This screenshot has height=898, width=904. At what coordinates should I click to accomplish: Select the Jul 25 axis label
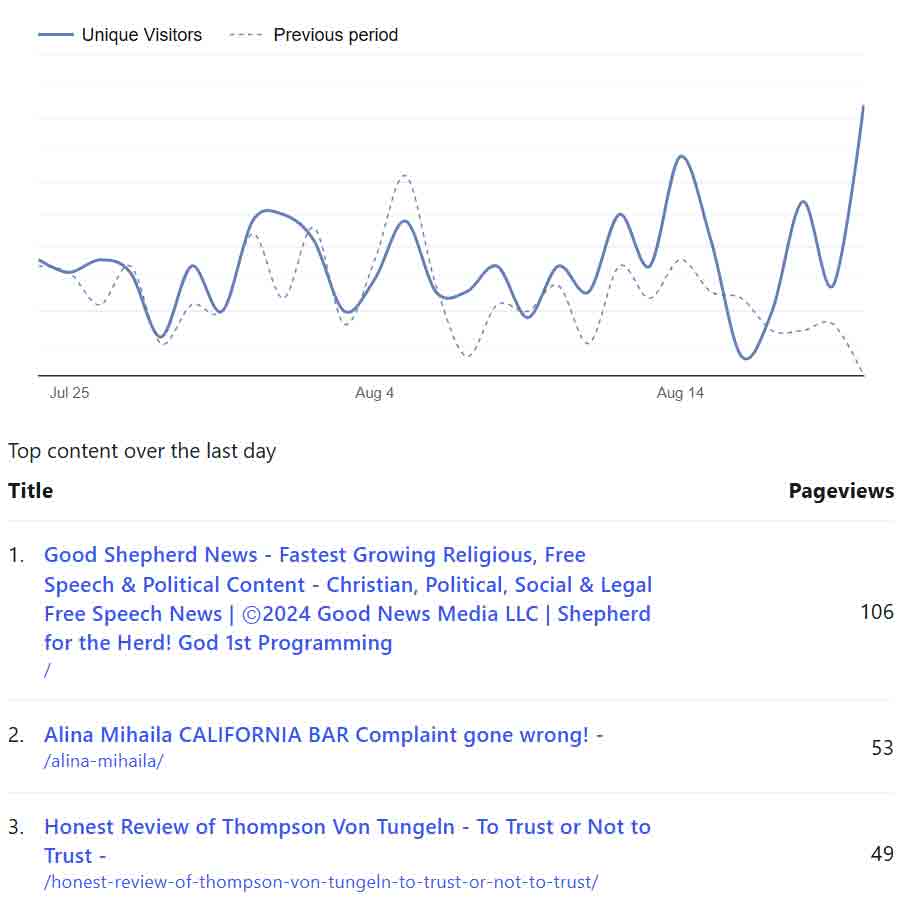[x=69, y=393]
